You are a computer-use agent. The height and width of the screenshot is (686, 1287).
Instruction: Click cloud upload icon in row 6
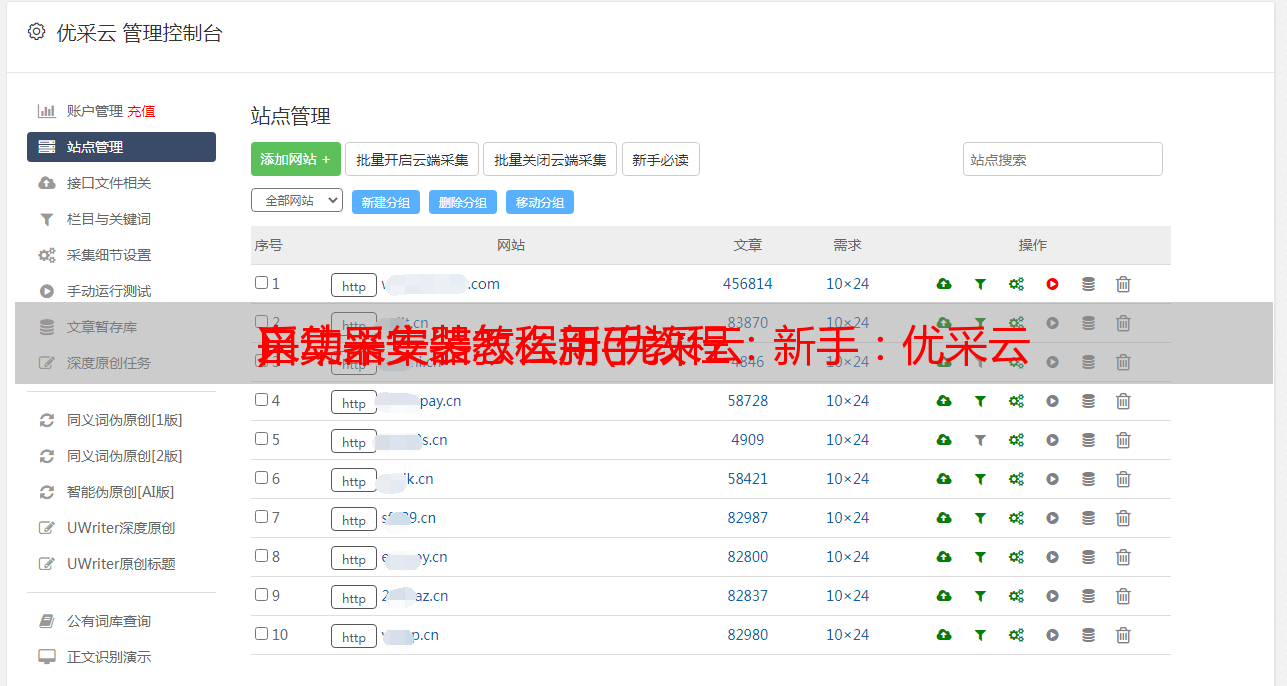click(944, 479)
